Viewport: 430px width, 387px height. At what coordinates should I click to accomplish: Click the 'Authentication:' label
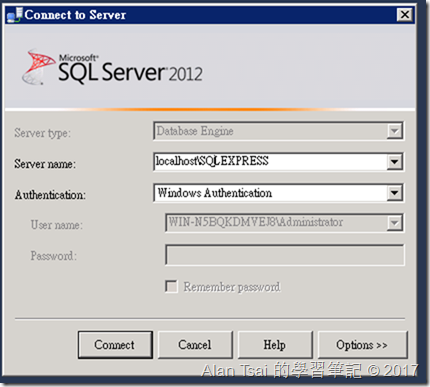50,195
